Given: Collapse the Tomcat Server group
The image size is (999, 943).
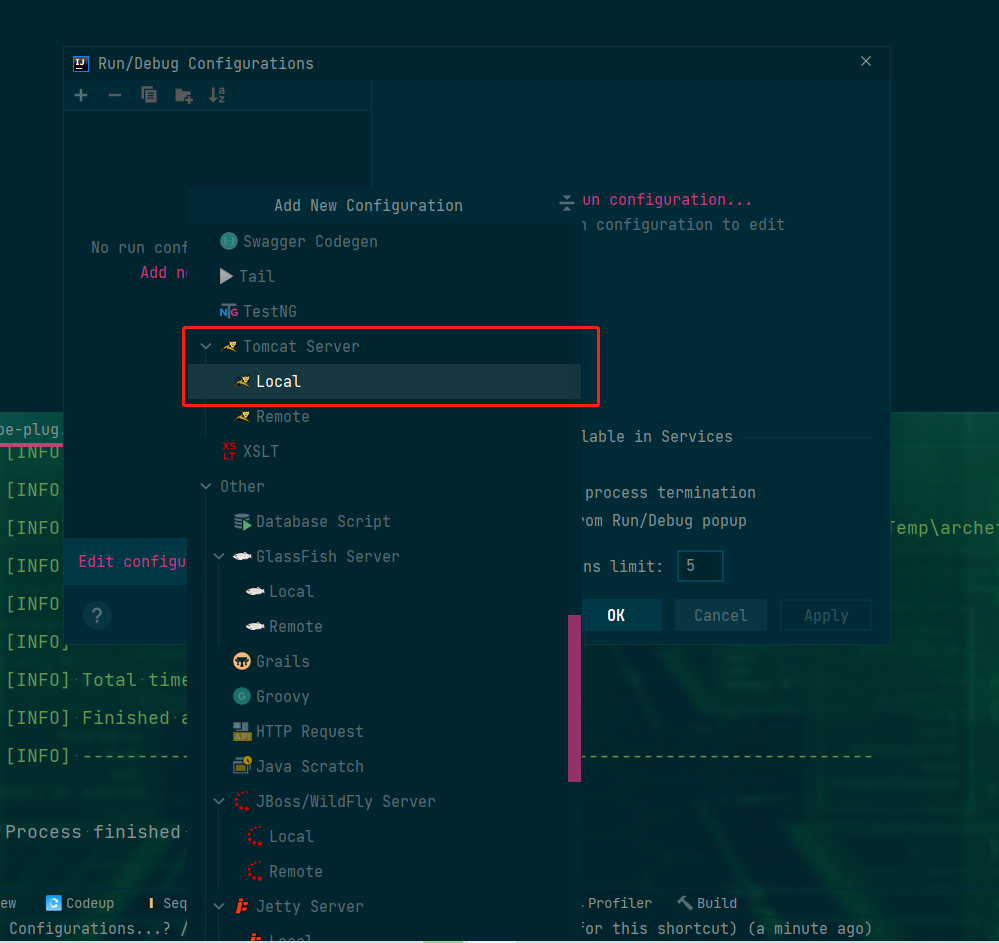Looking at the screenshot, I should [x=206, y=347].
